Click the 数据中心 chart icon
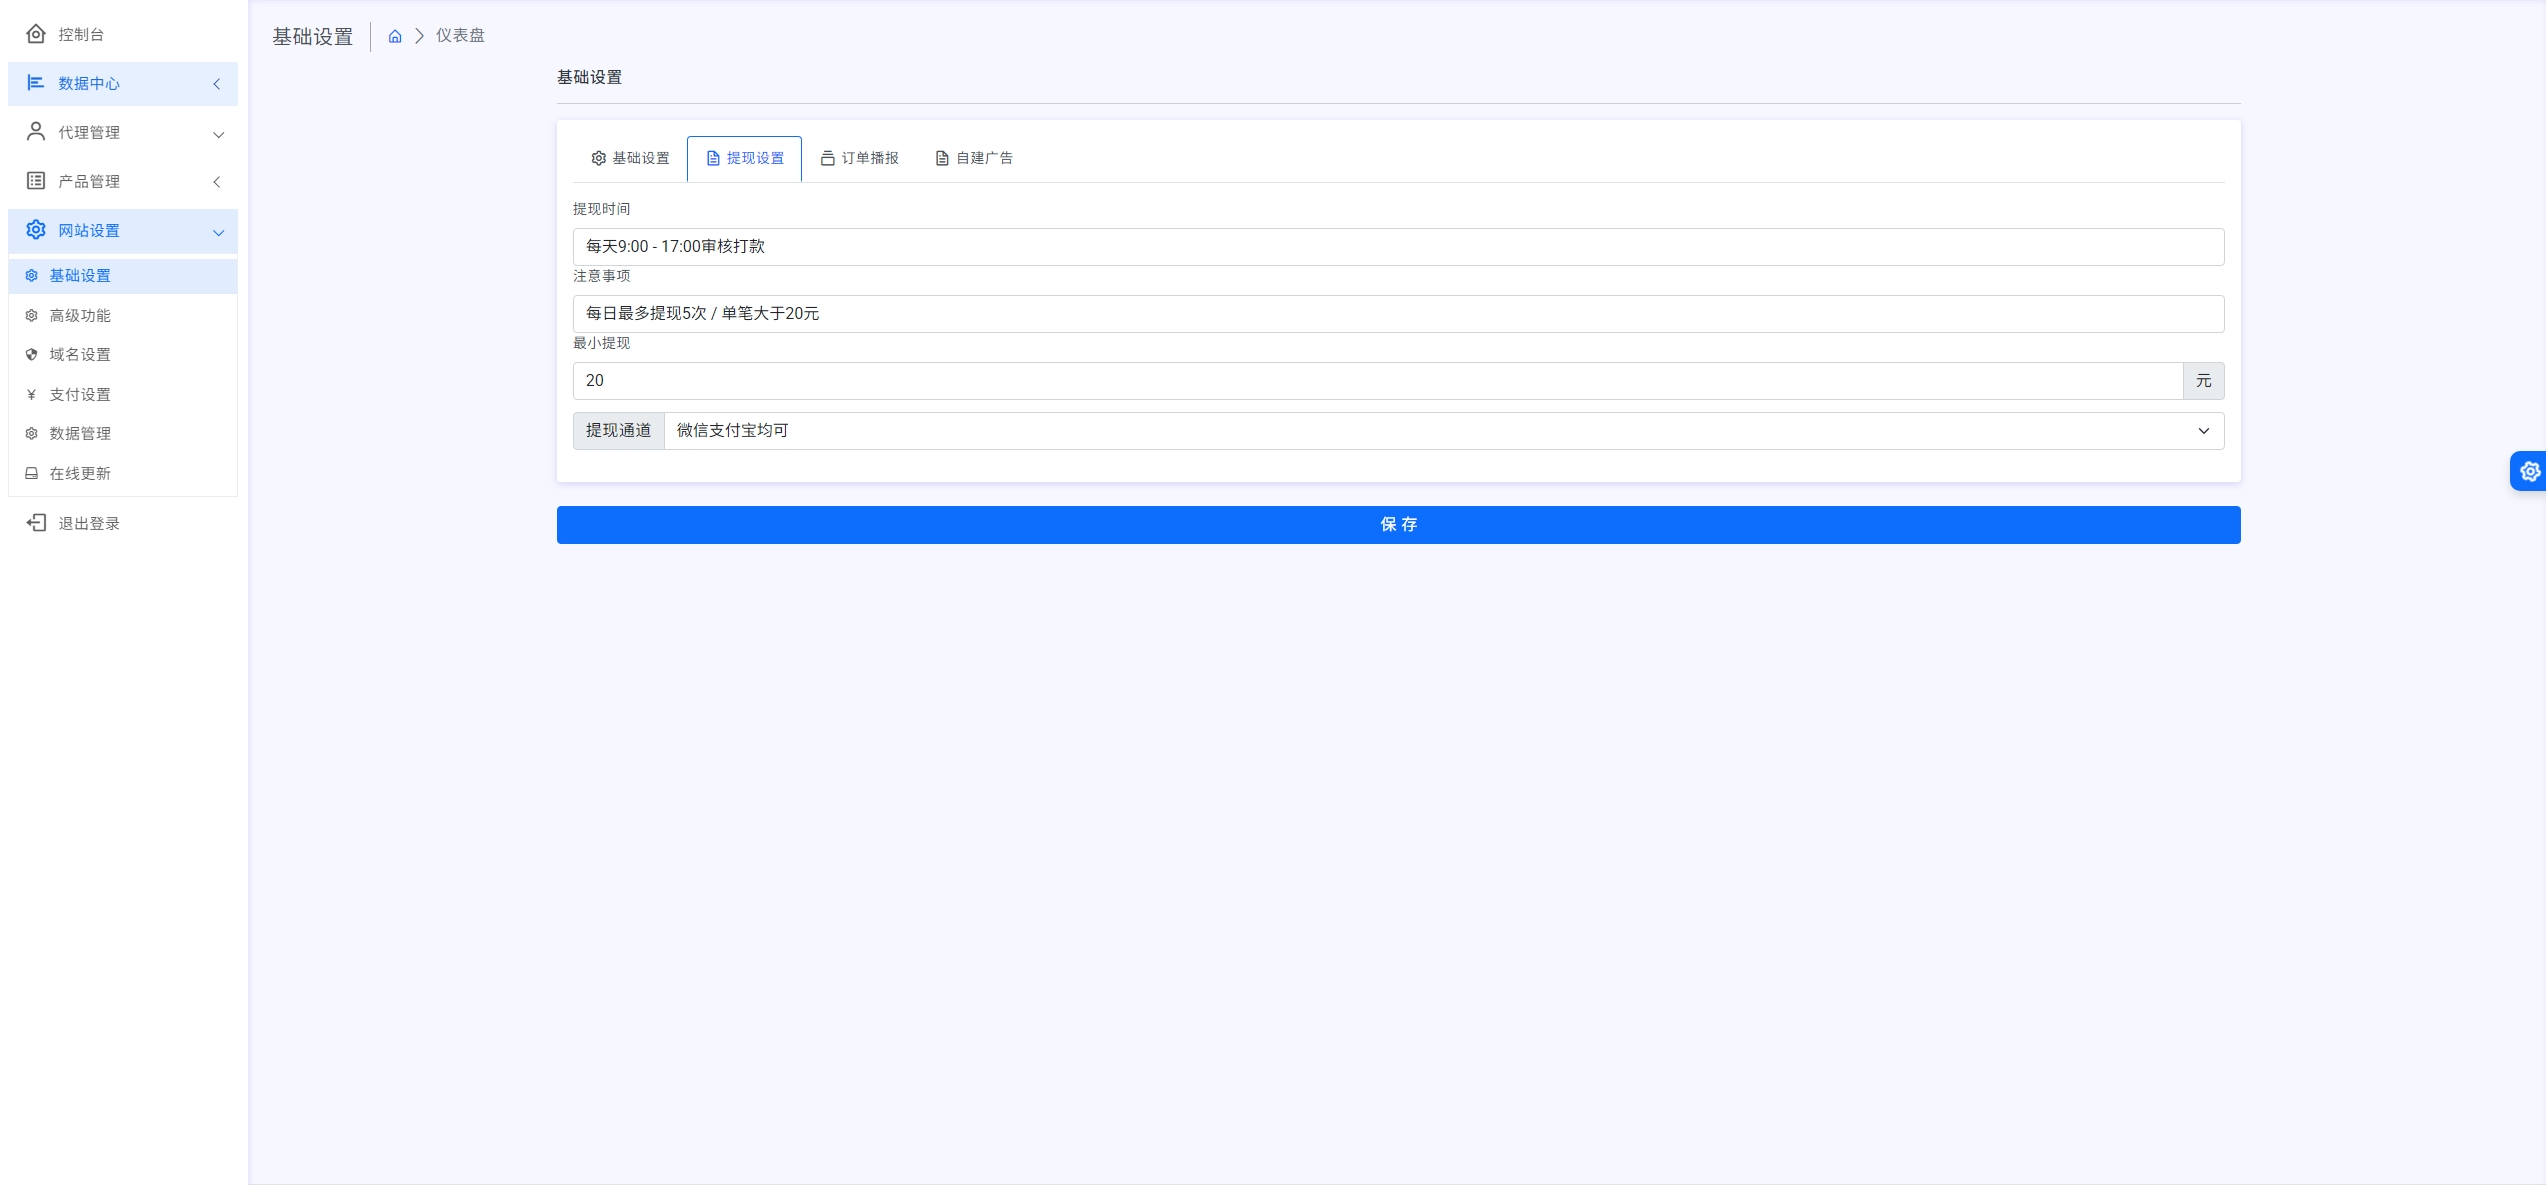 click(36, 83)
